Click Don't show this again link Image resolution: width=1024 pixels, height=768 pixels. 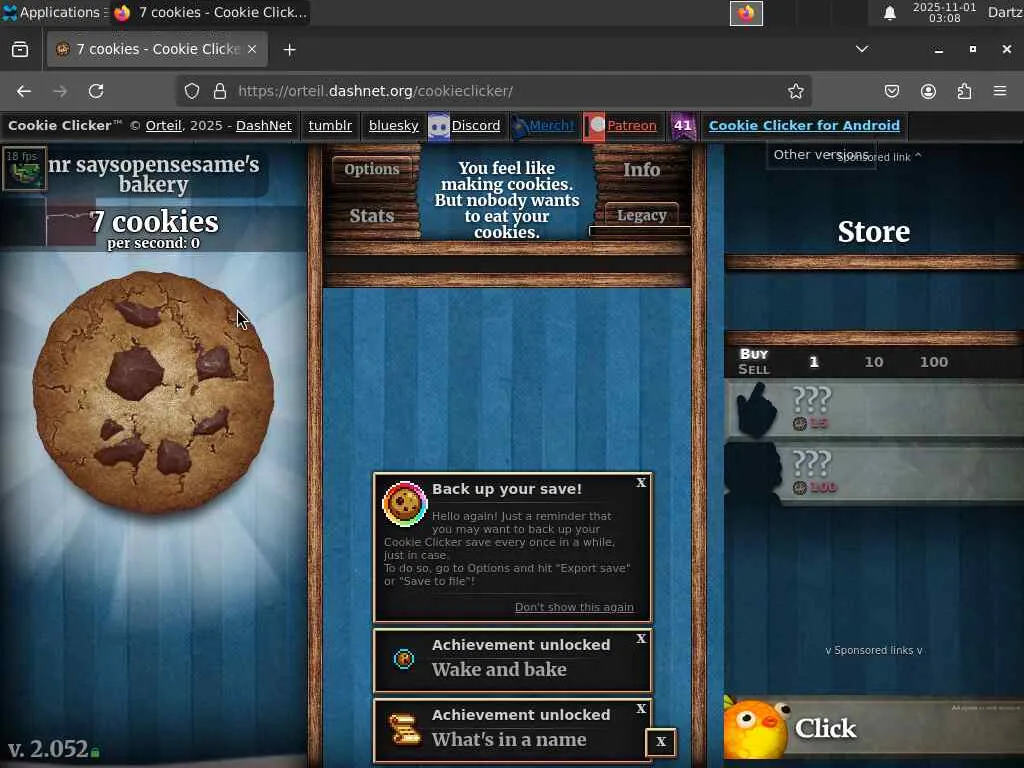(574, 607)
